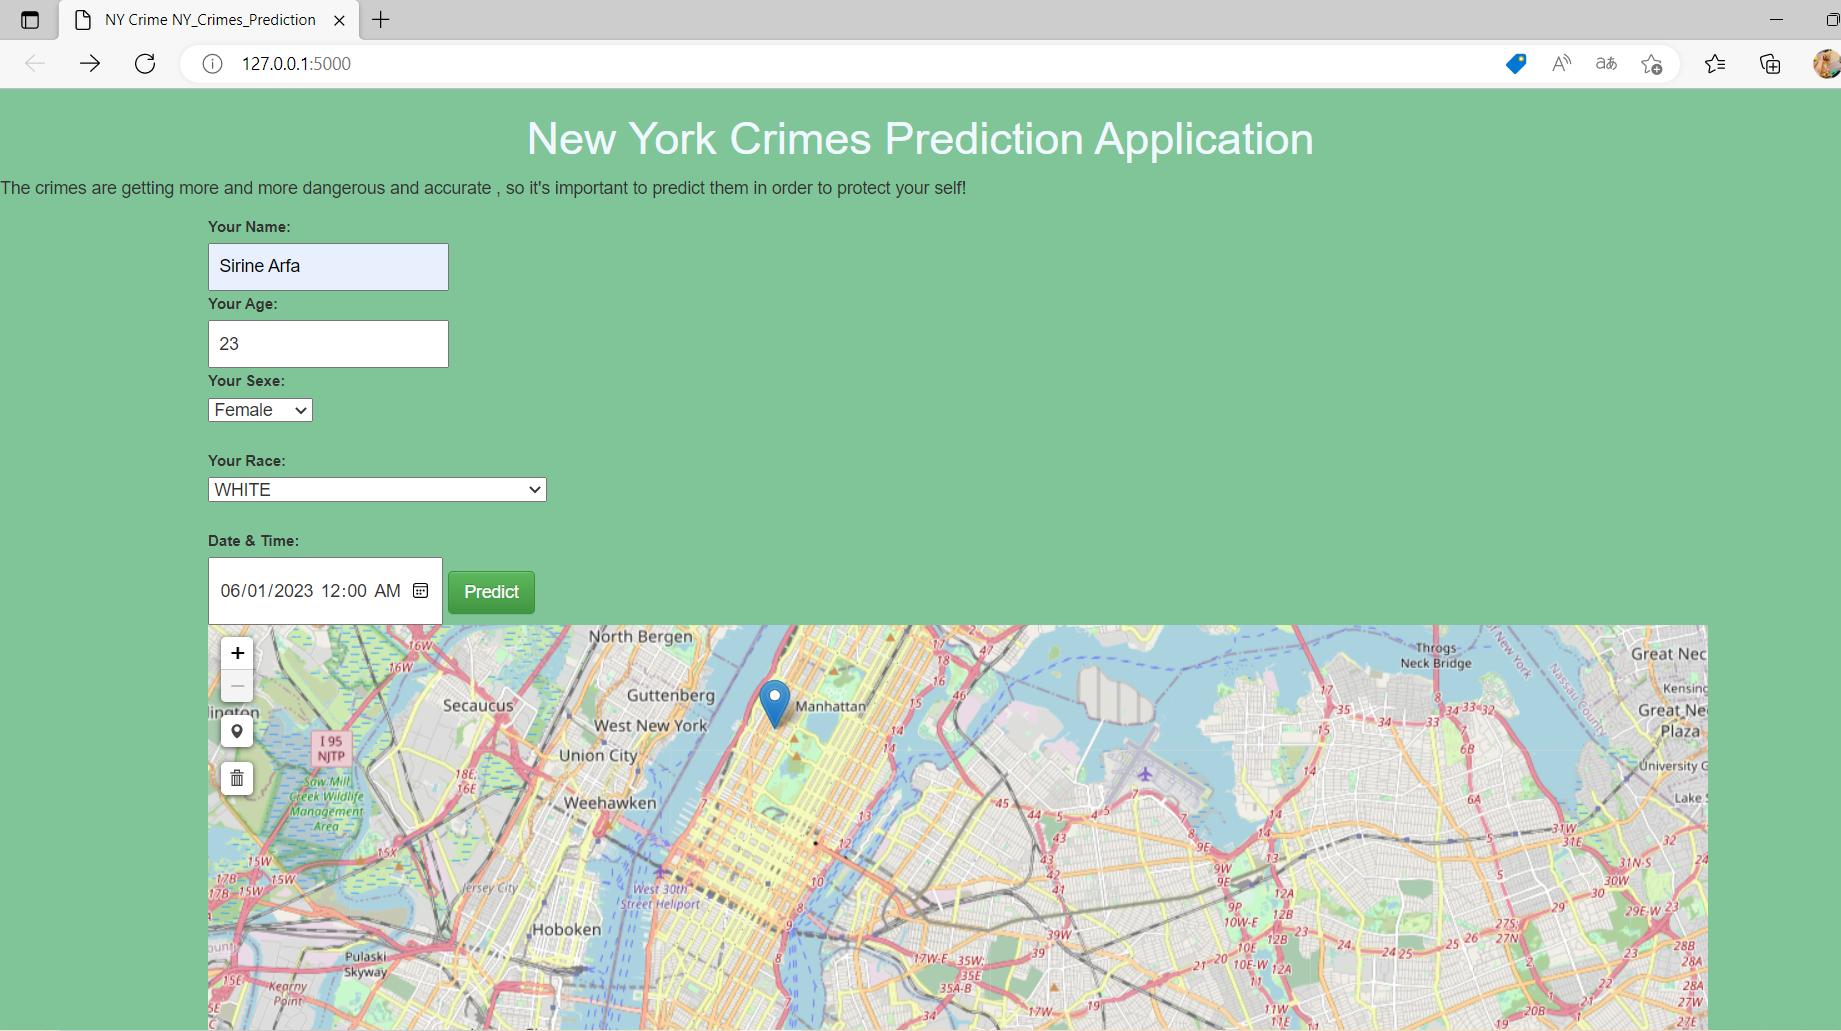Open the Collections panel in the browser
The height and width of the screenshot is (1031, 1841).
(x=1770, y=63)
